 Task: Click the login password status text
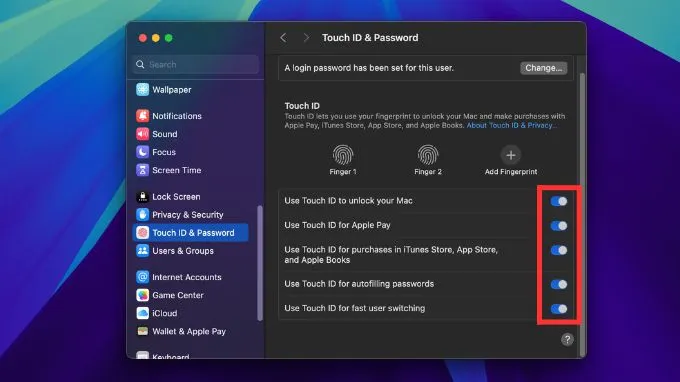369,68
